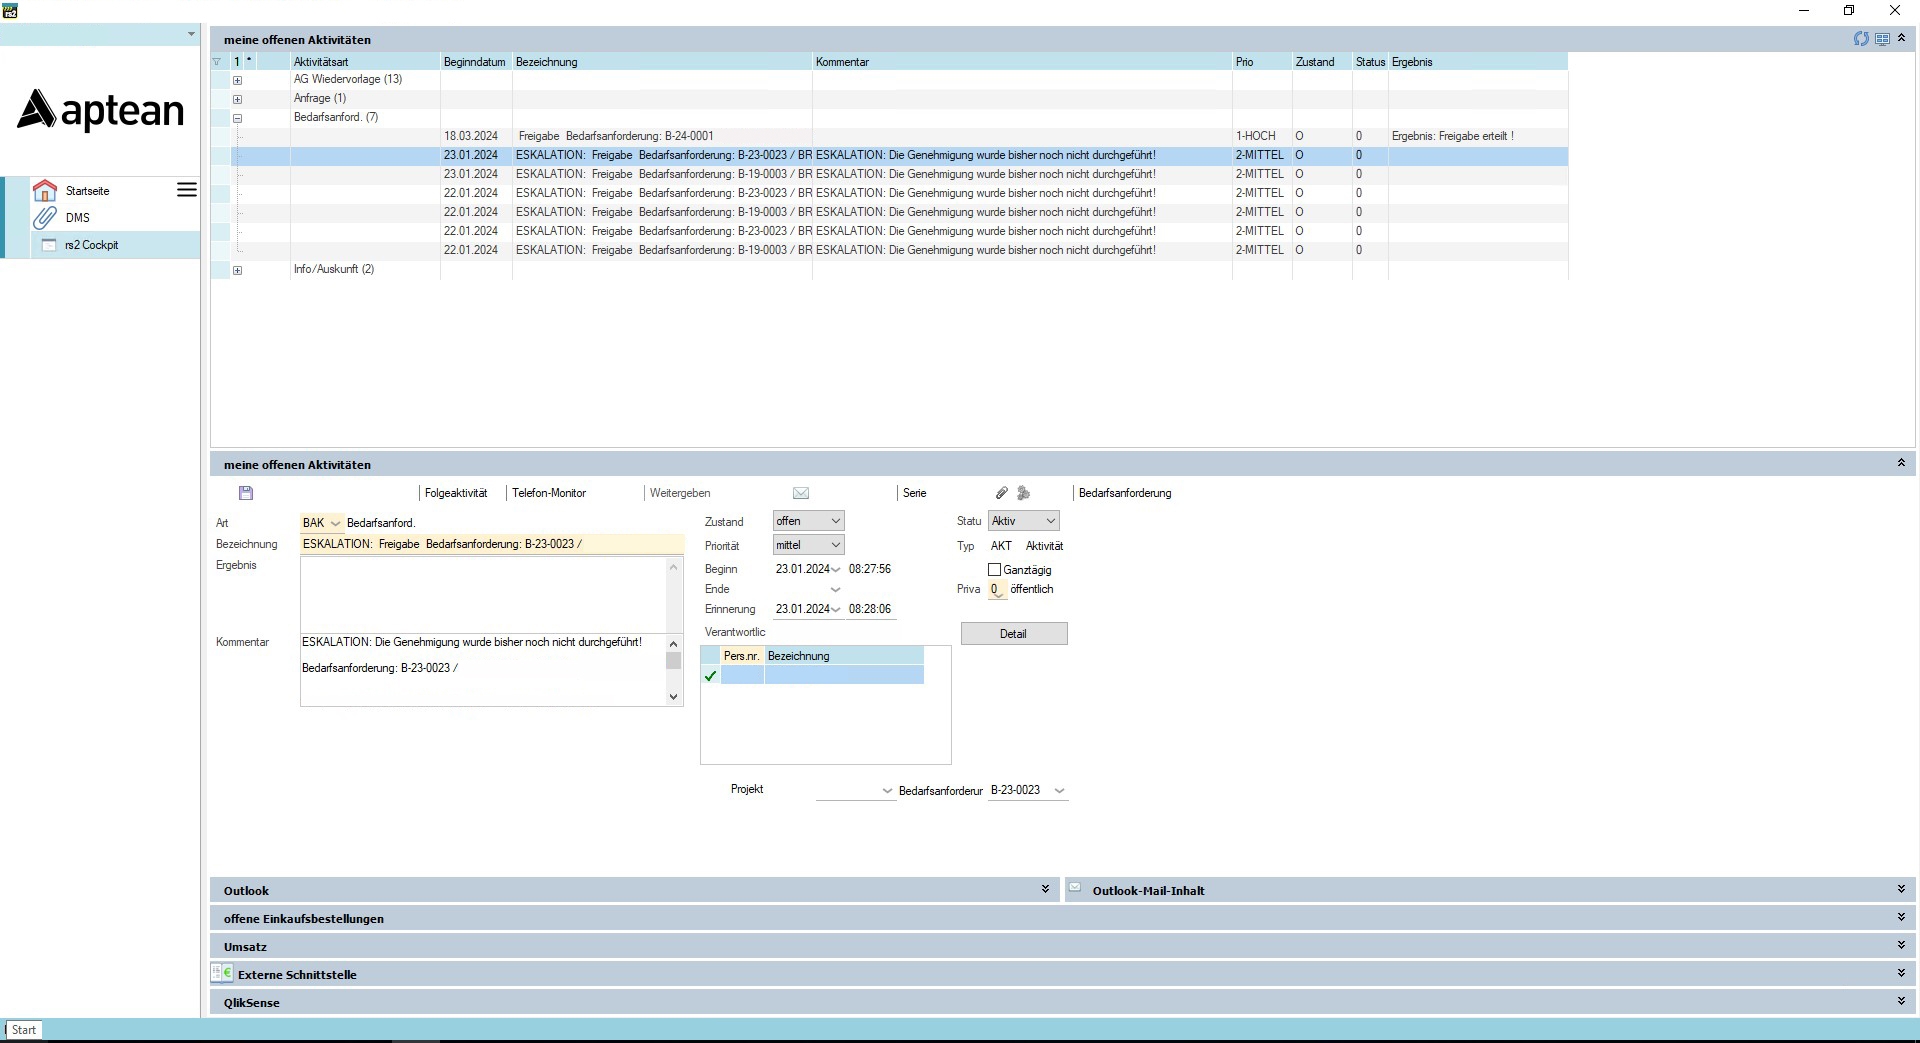Screen dimensions: 1920x1043
Task: Open the grid layout monitor icon
Action: tap(1882, 39)
